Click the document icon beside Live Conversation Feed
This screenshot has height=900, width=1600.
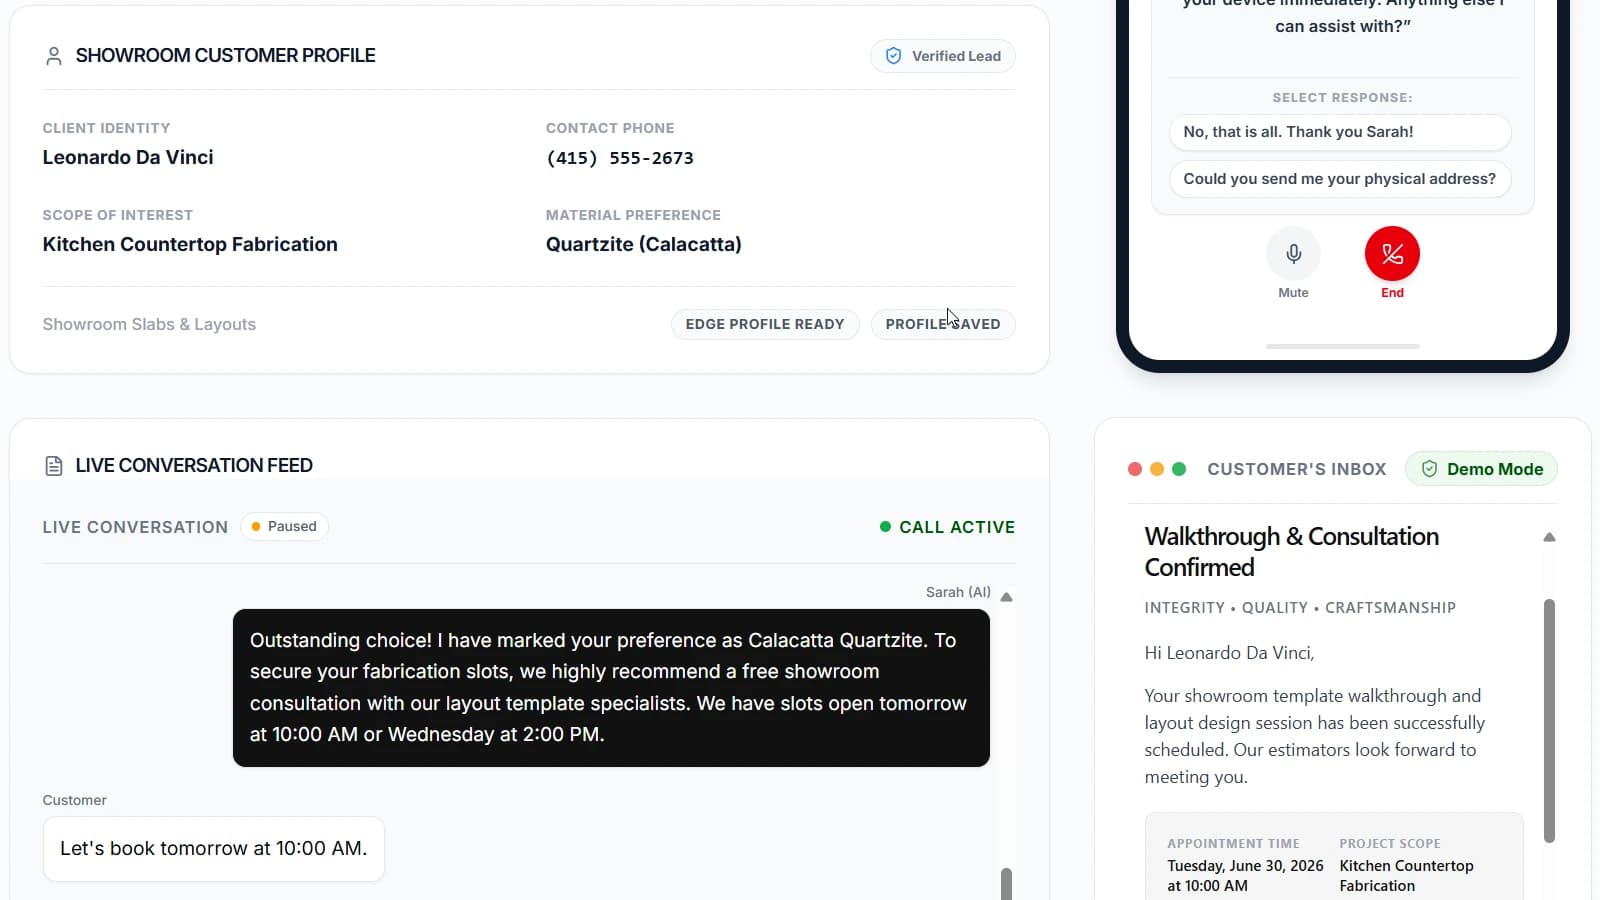click(54, 466)
